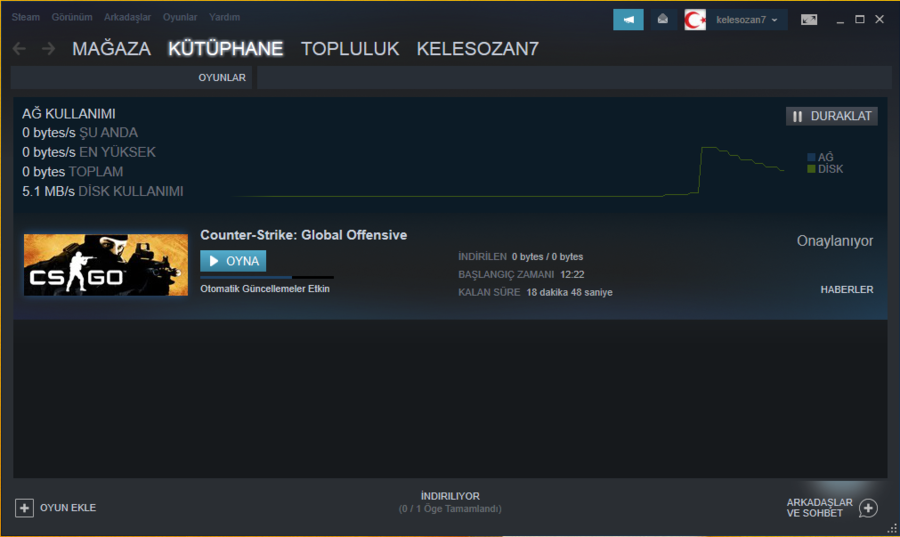Open the Oyunlar menu
900x537 pixels.
point(180,17)
